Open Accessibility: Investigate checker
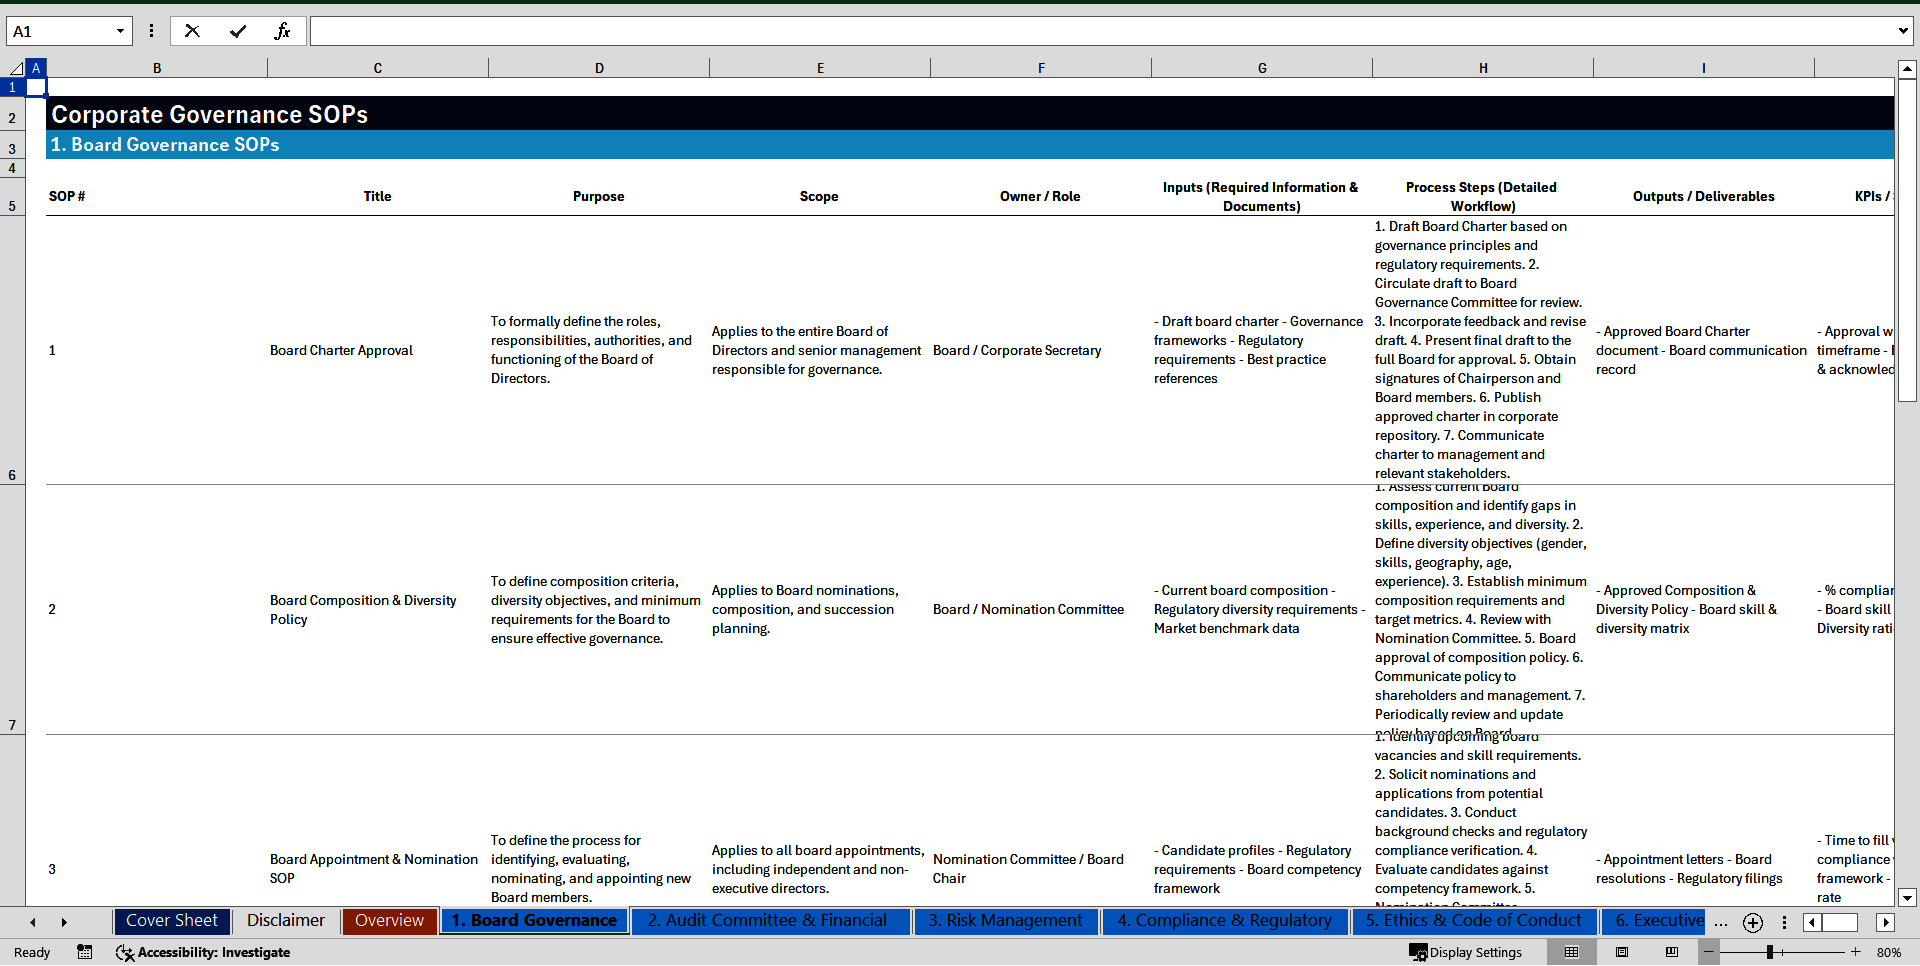1920x966 pixels. tap(203, 952)
